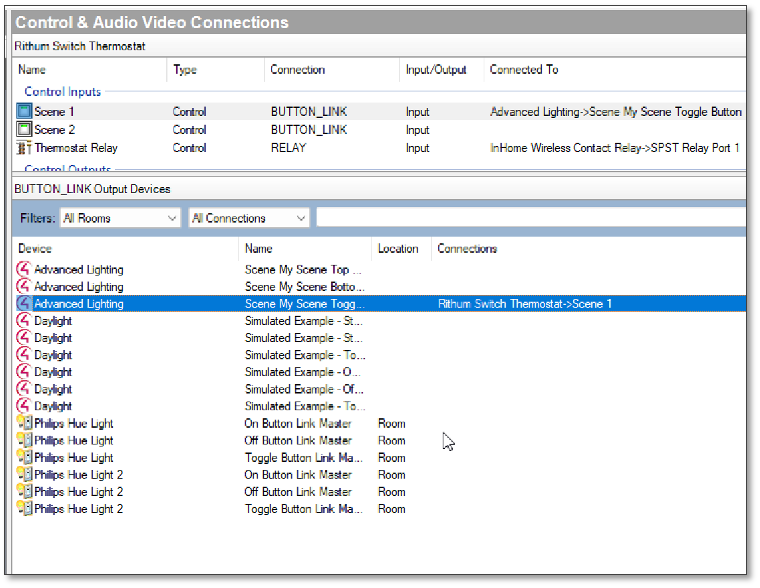Image resolution: width=760 pixels, height=588 pixels.
Task: Select the Scene 1 row name
Action: click(54, 112)
